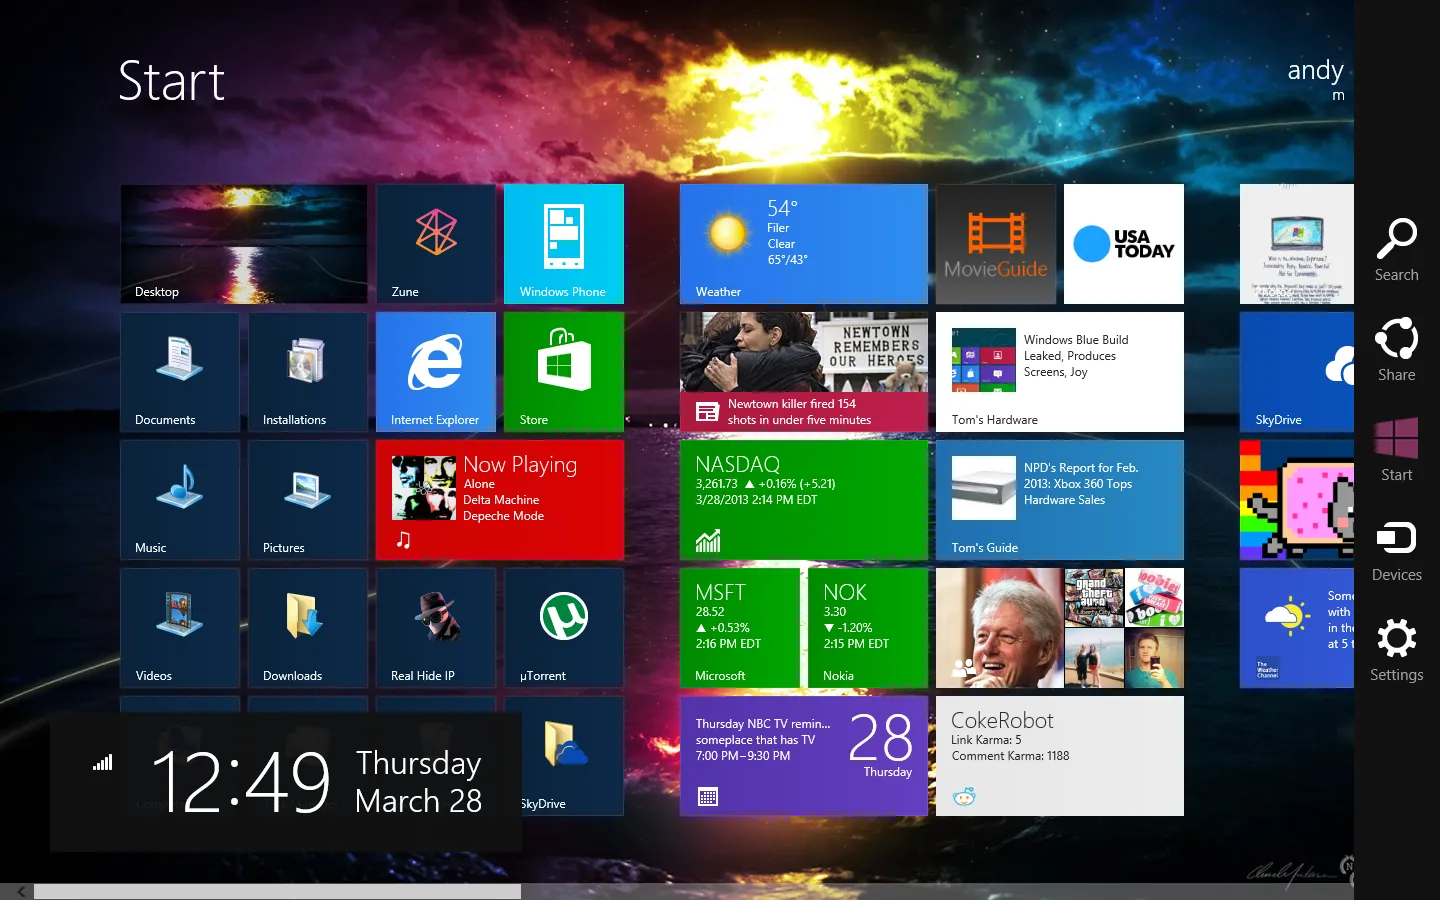Screen dimensions: 1440x900
Task: Launch the µTorrent tile
Action: (564, 628)
